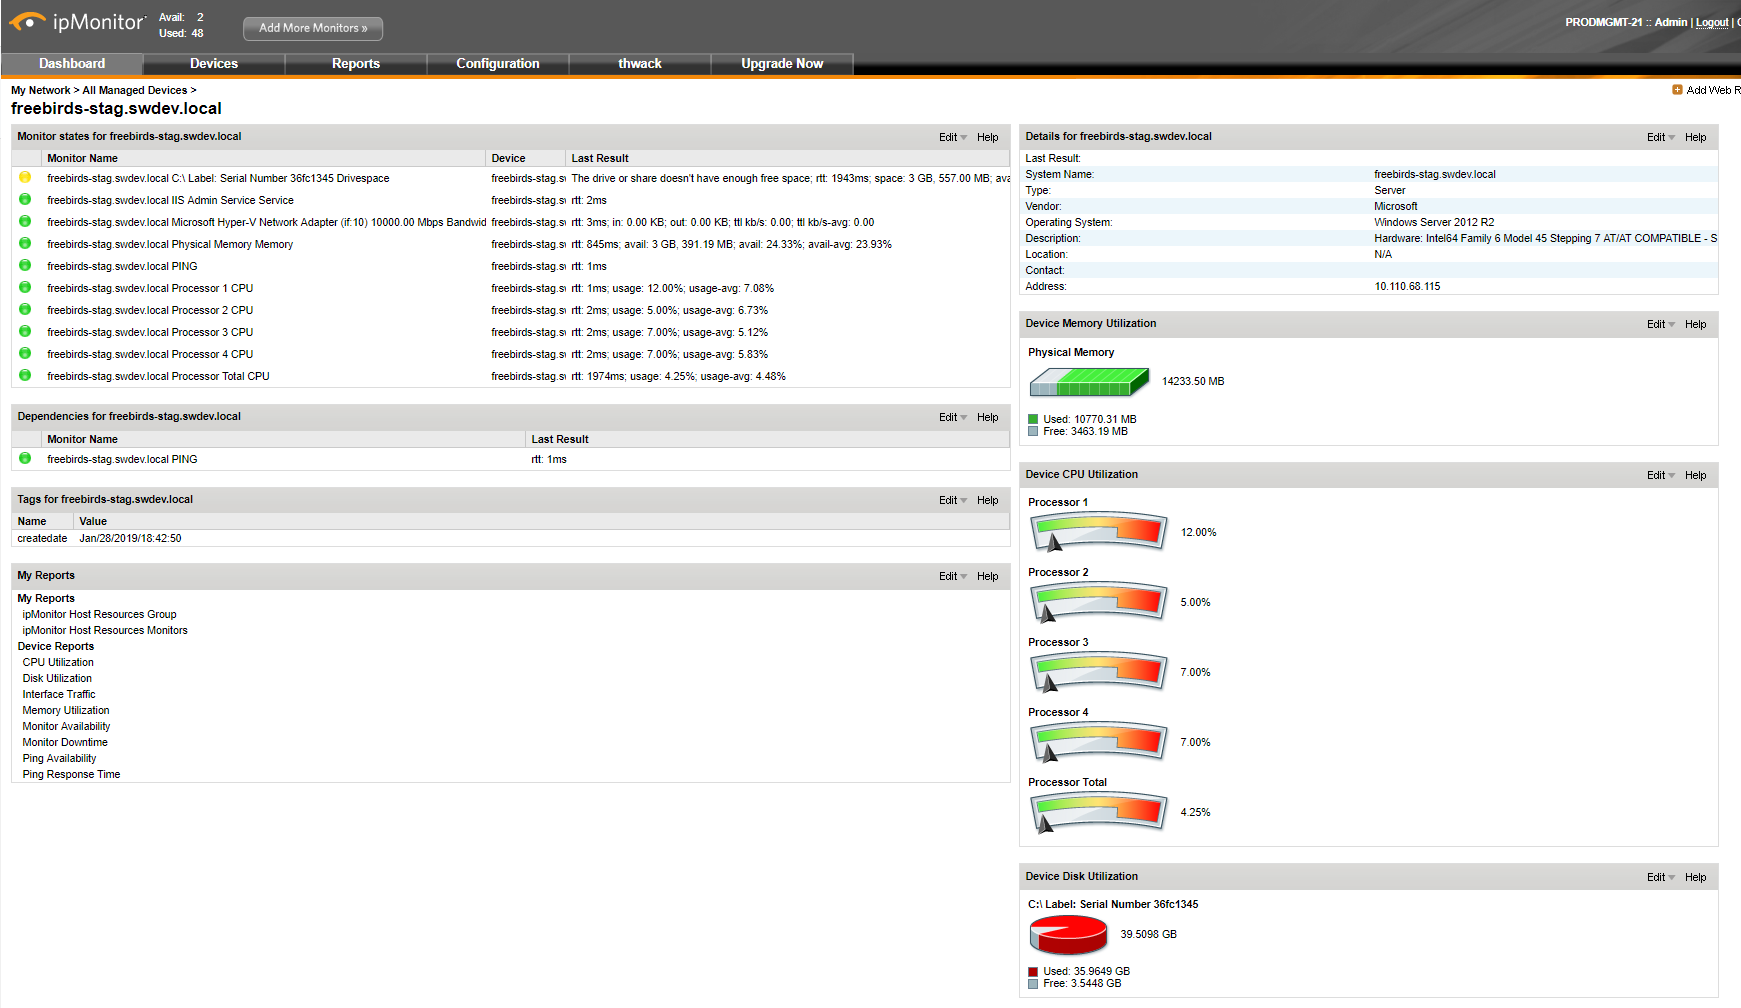Open the Ping Response Time report link
The width and height of the screenshot is (1741, 1008).
[71, 774]
